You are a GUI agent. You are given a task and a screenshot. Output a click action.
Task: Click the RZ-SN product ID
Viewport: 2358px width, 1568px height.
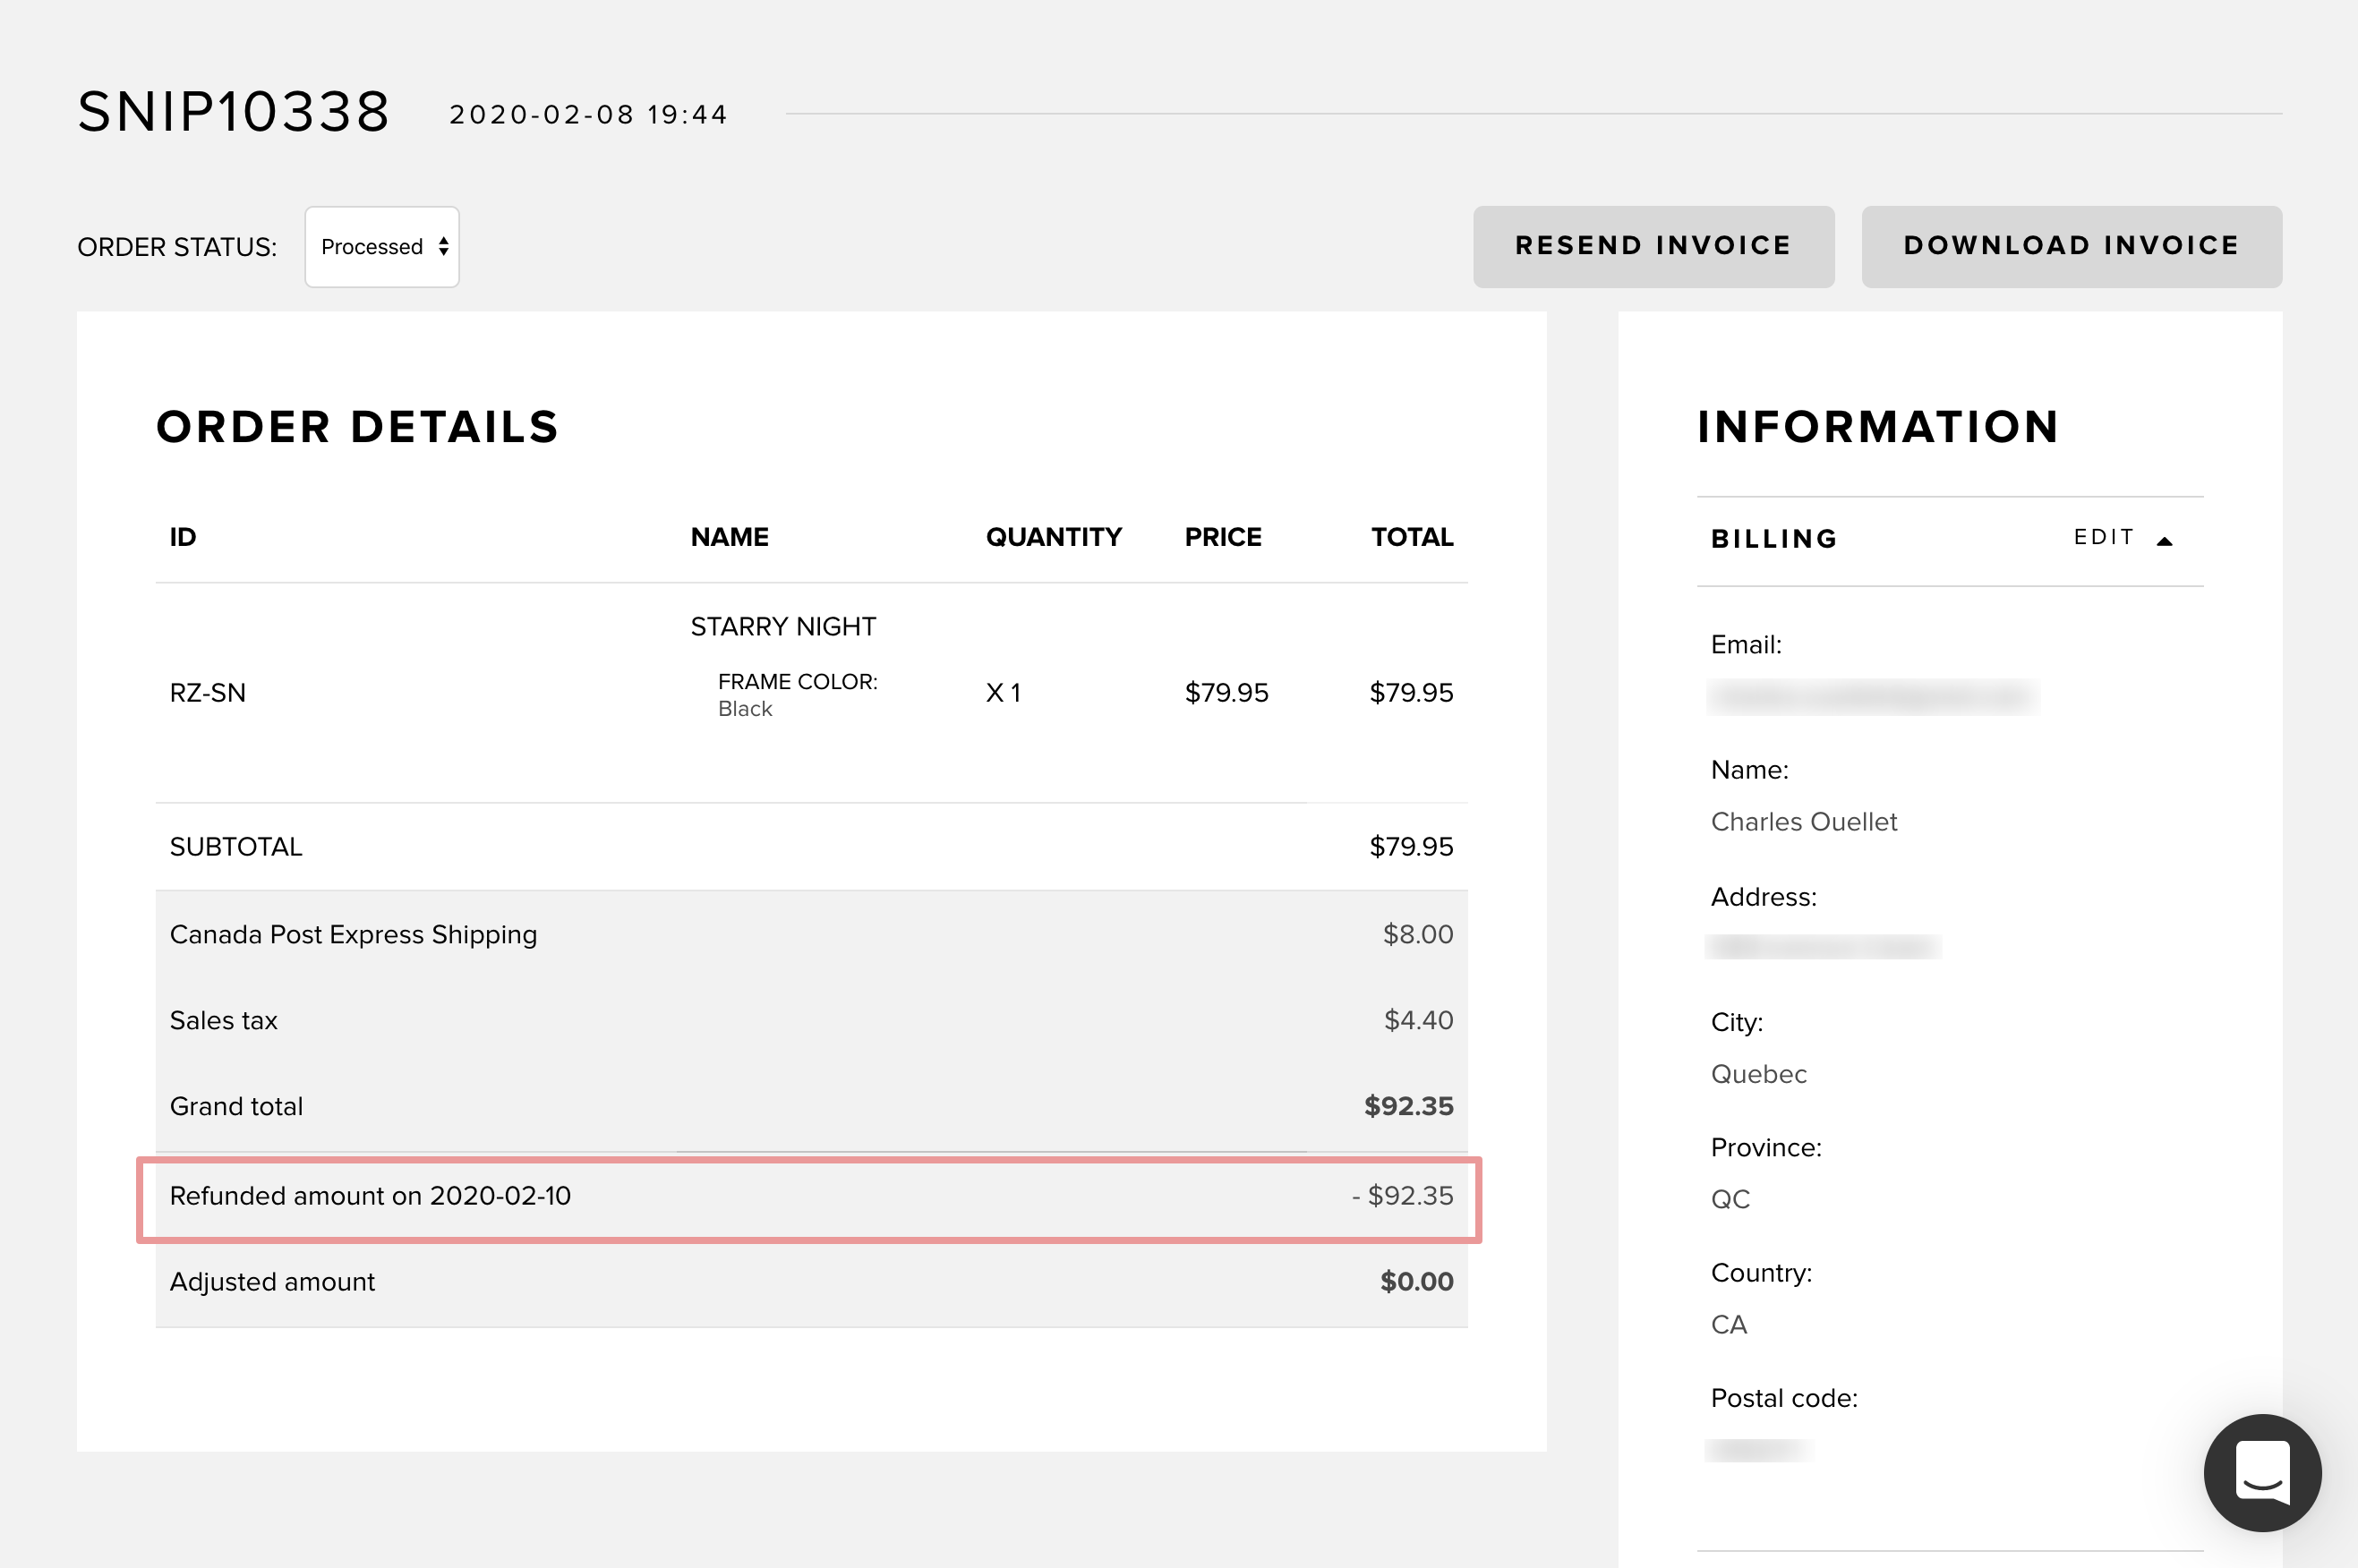point(208,692)
